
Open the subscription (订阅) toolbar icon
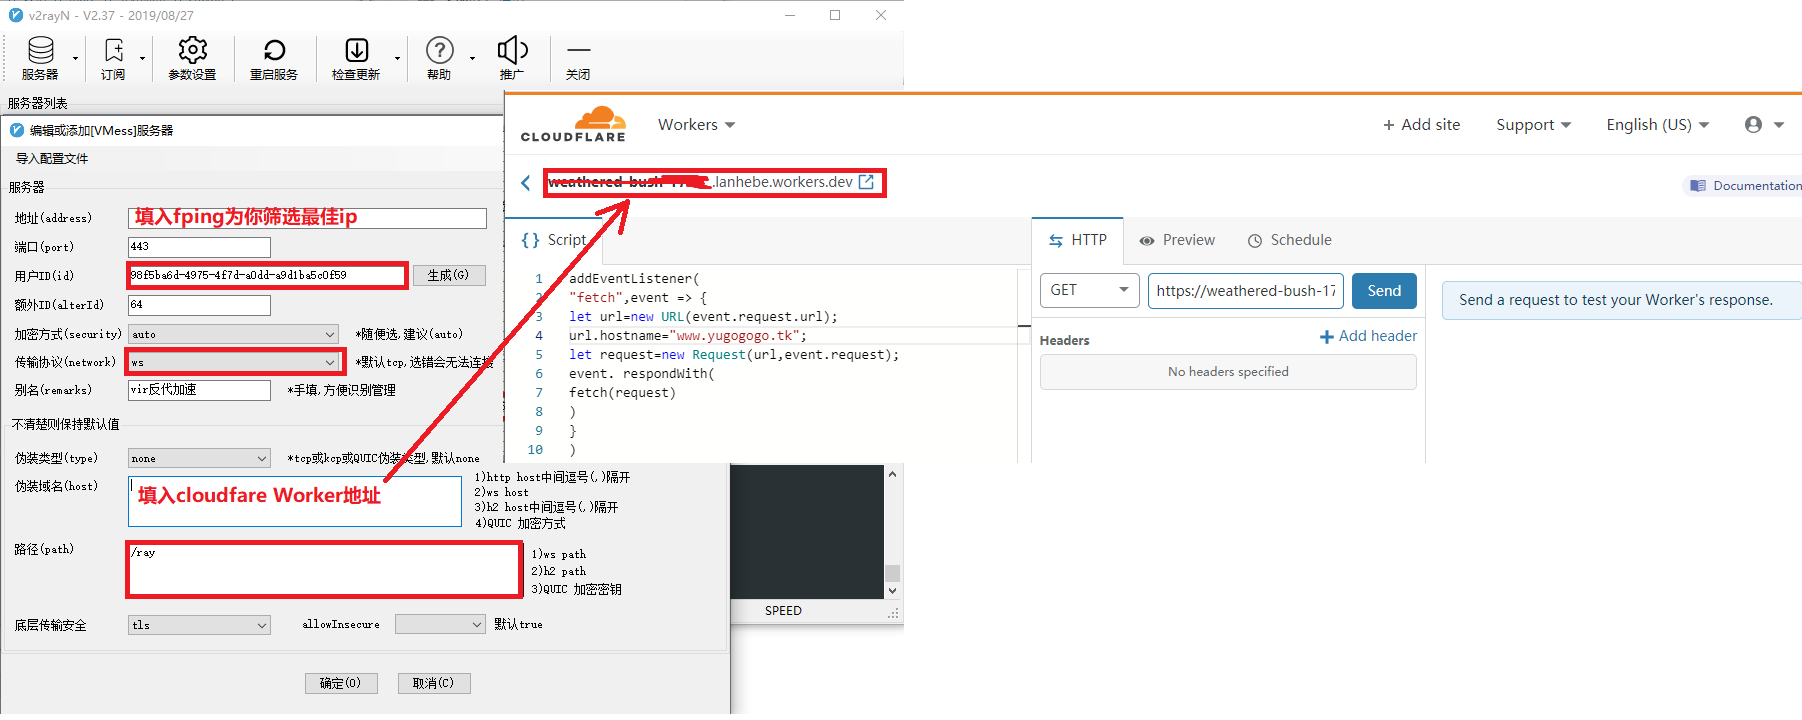114,50
